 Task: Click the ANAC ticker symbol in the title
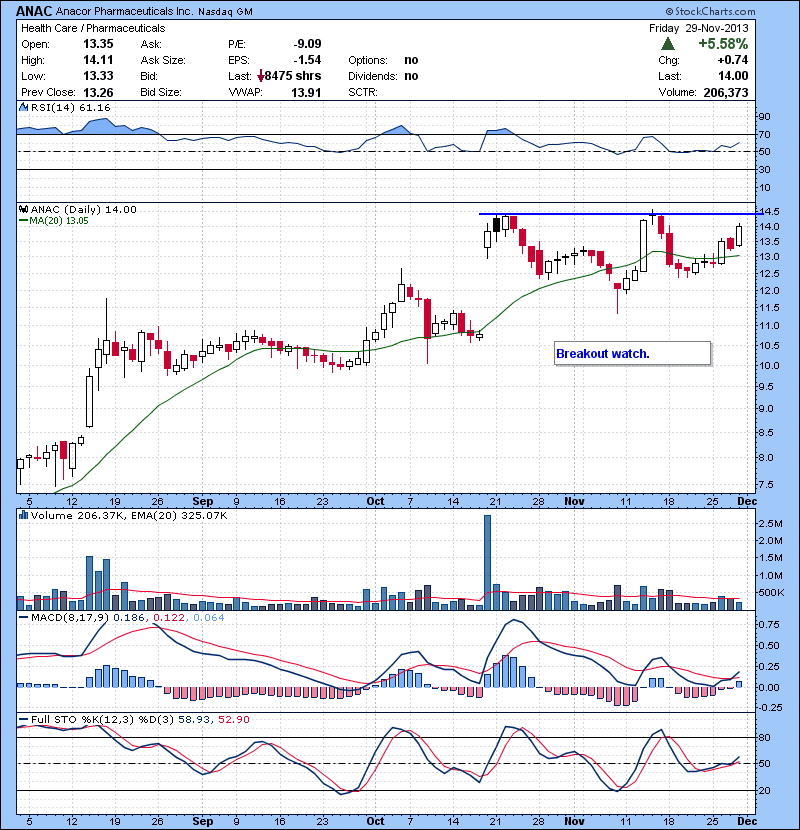pyautogui.click(x=34, y=11)
